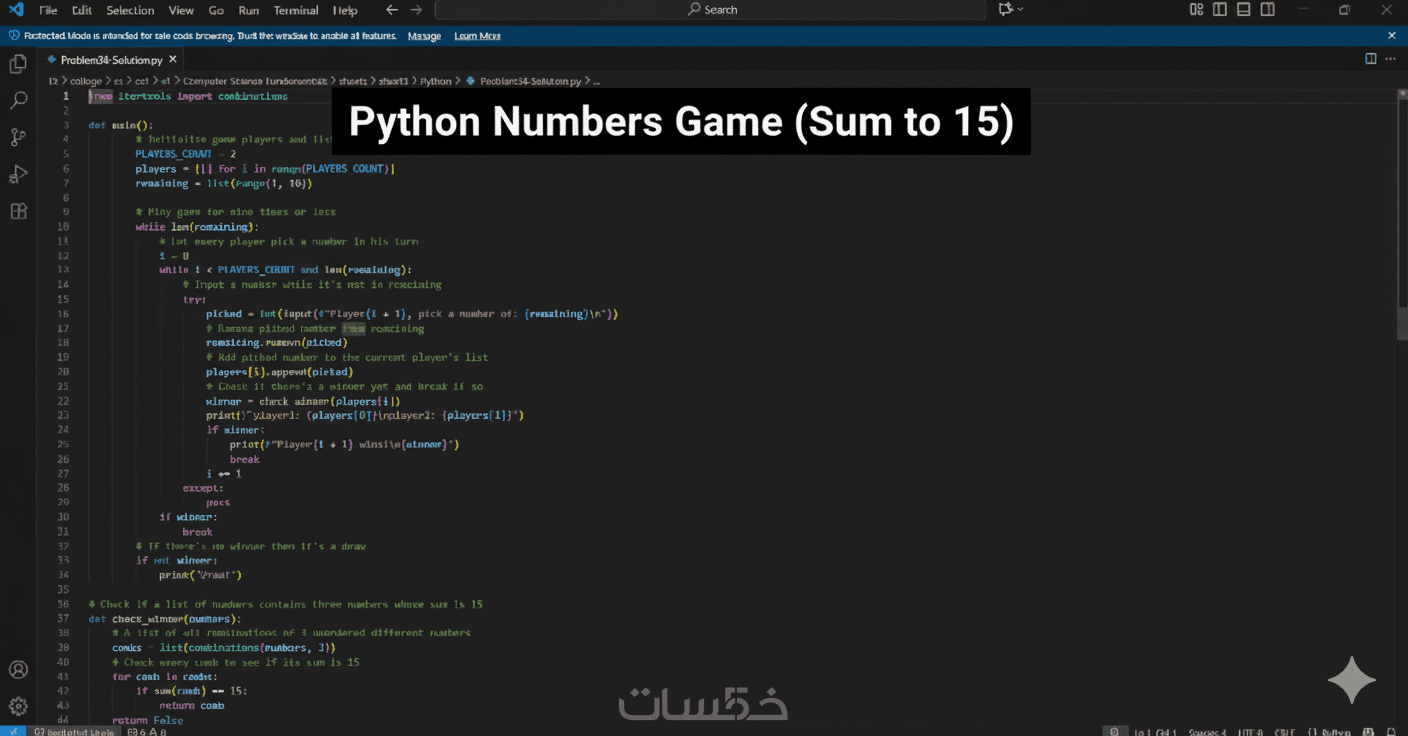Image resolution: width=1408 pixels, height=736 pixels.
Task: Close the Problem34-Solution.py tab
Action: 171,60
